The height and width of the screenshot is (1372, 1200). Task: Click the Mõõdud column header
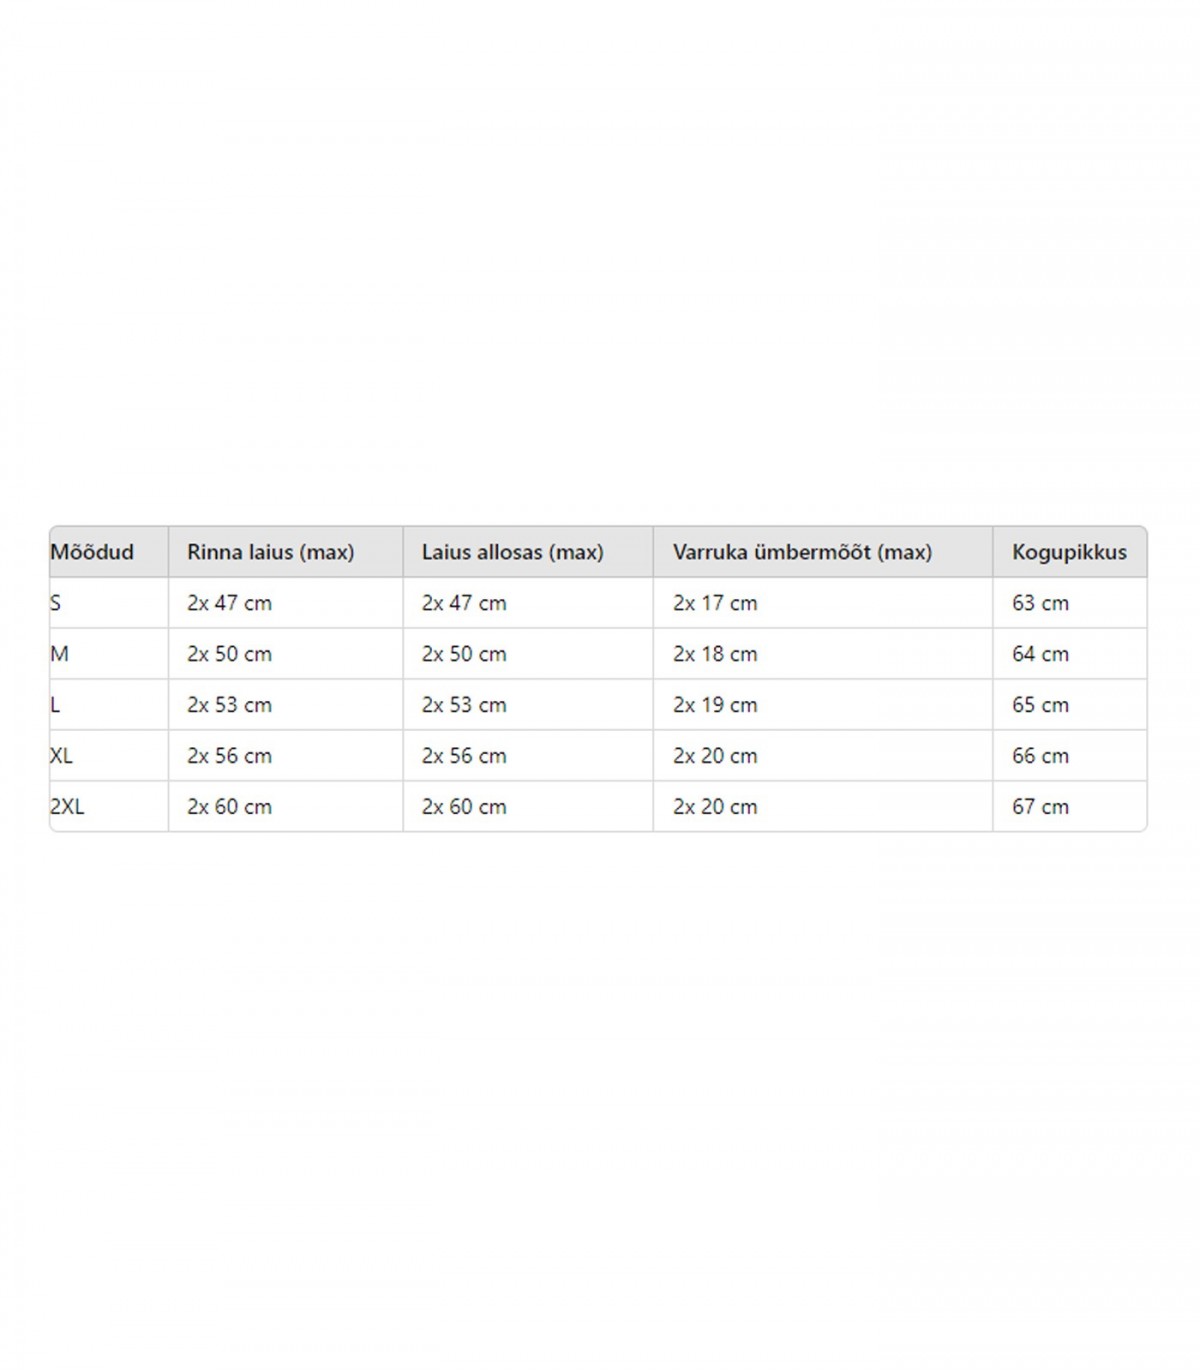(x=92, y=552)
